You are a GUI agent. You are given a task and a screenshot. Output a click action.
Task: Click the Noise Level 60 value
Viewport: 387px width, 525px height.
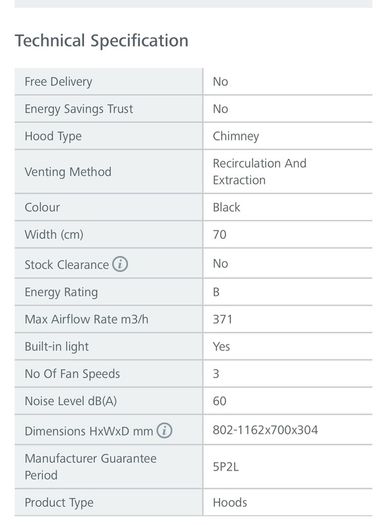(x=220, y=401)
